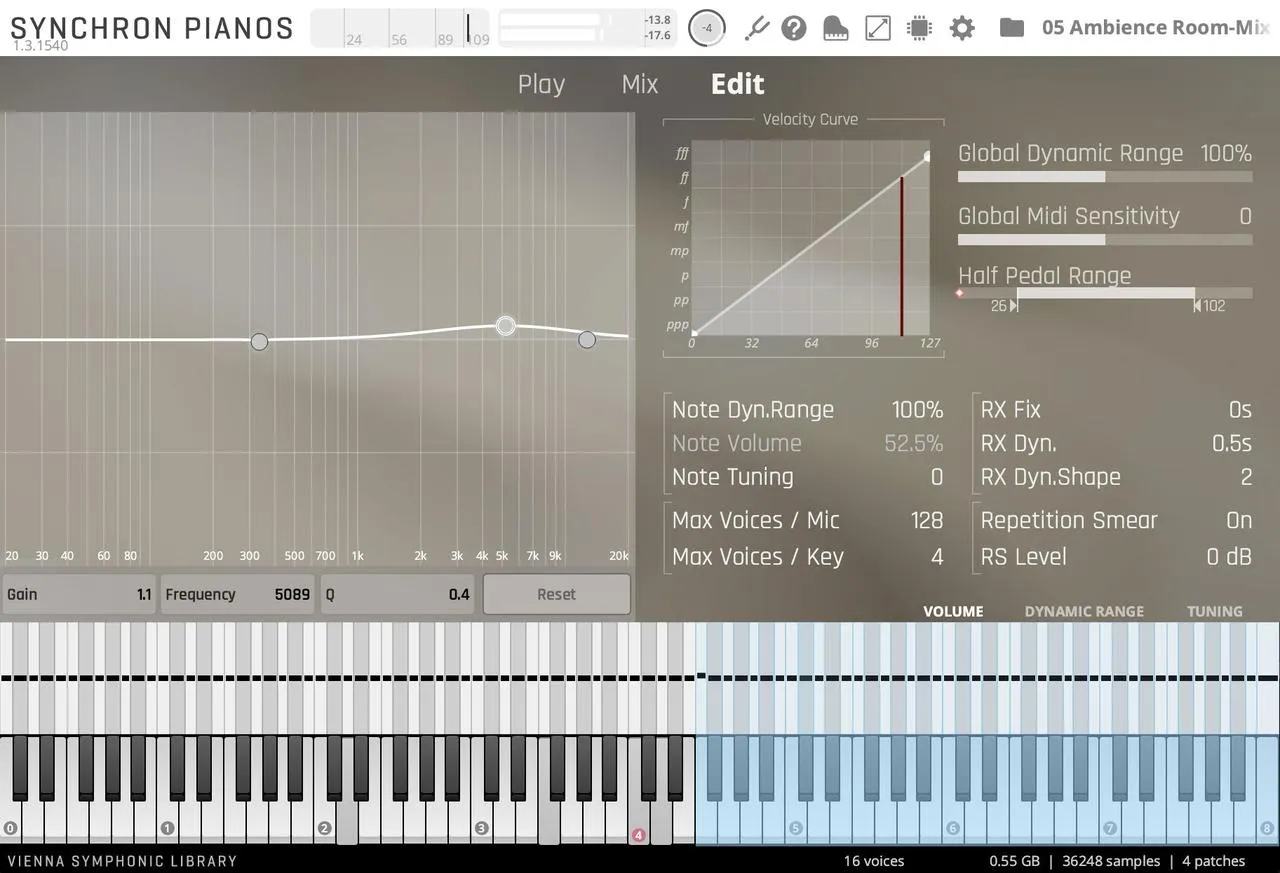The width and height of the screenshot is (1280, 873).
Task: Open the preset folder icon
Action: tap(1012, 28)
